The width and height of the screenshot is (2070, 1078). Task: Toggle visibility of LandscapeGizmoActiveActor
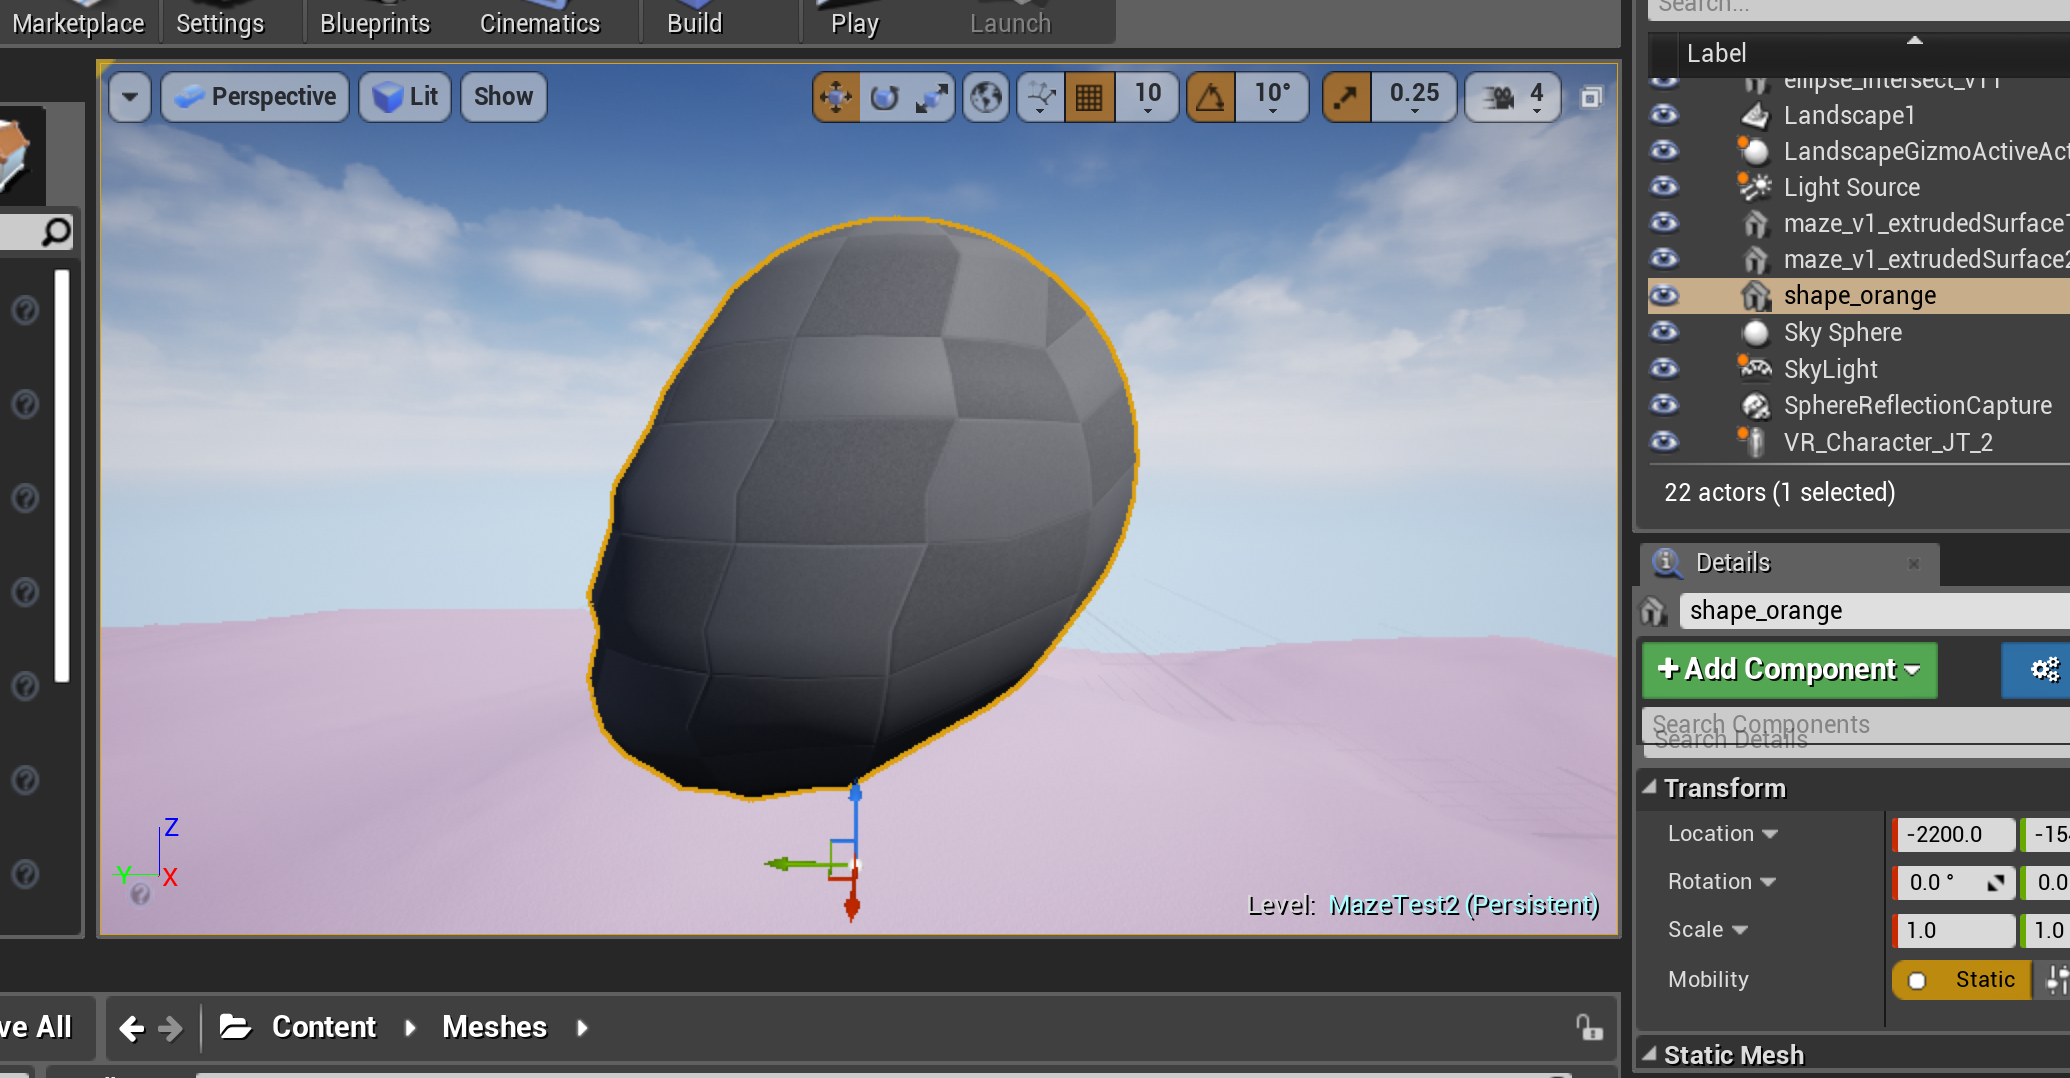[1664, 151]
